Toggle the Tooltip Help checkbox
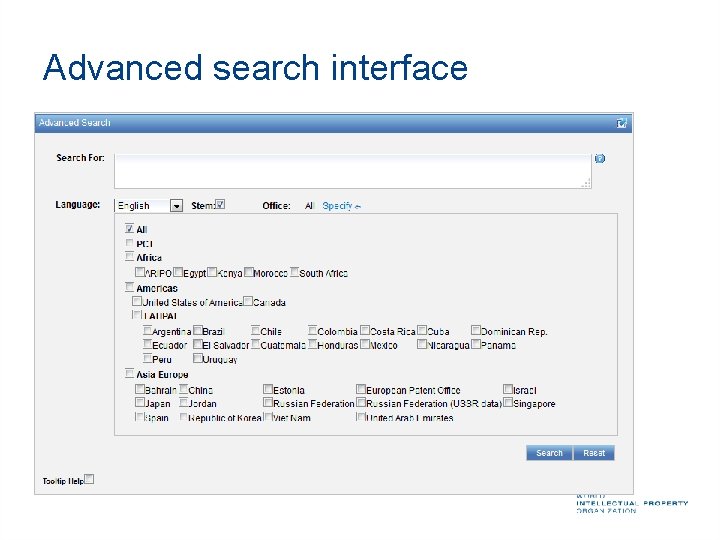720x540 pixels. pos(90,479)
